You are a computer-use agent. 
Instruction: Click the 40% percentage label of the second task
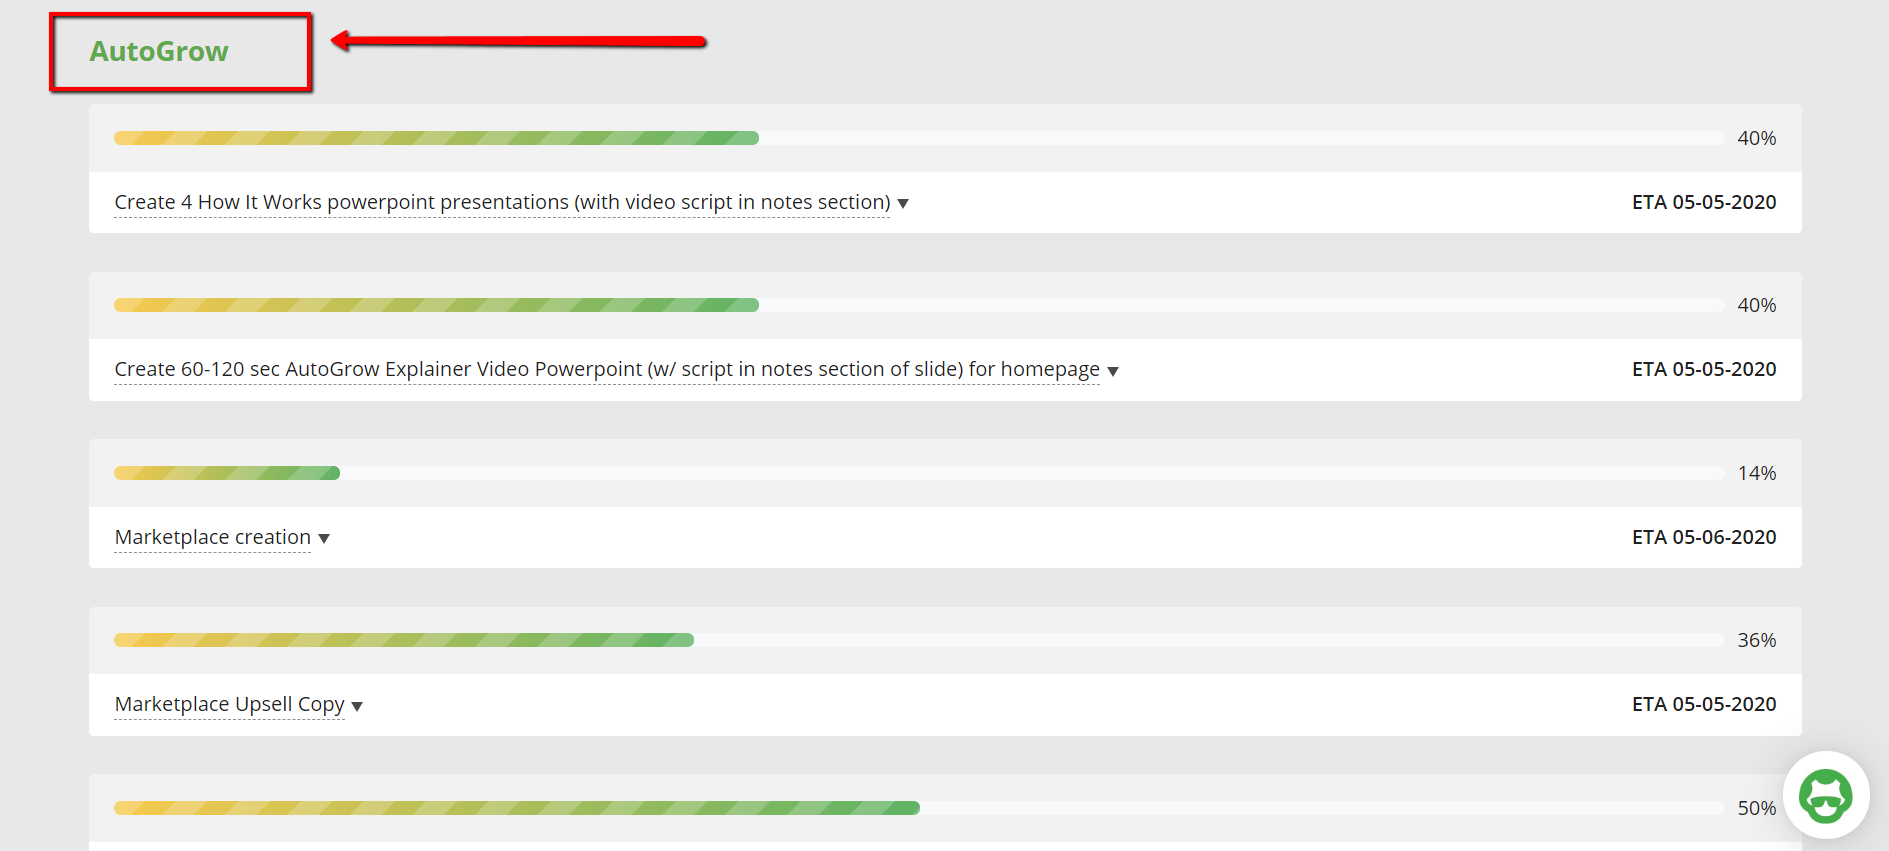pyautogui.click(x=1756, y=305)
